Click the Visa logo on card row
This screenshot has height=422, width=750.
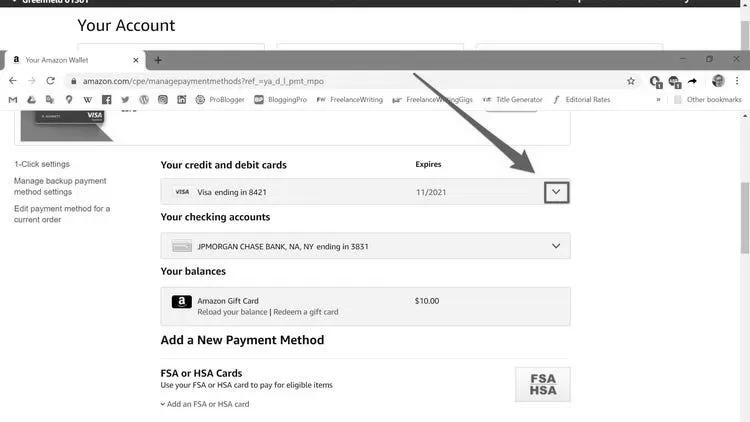pos(182,192)
